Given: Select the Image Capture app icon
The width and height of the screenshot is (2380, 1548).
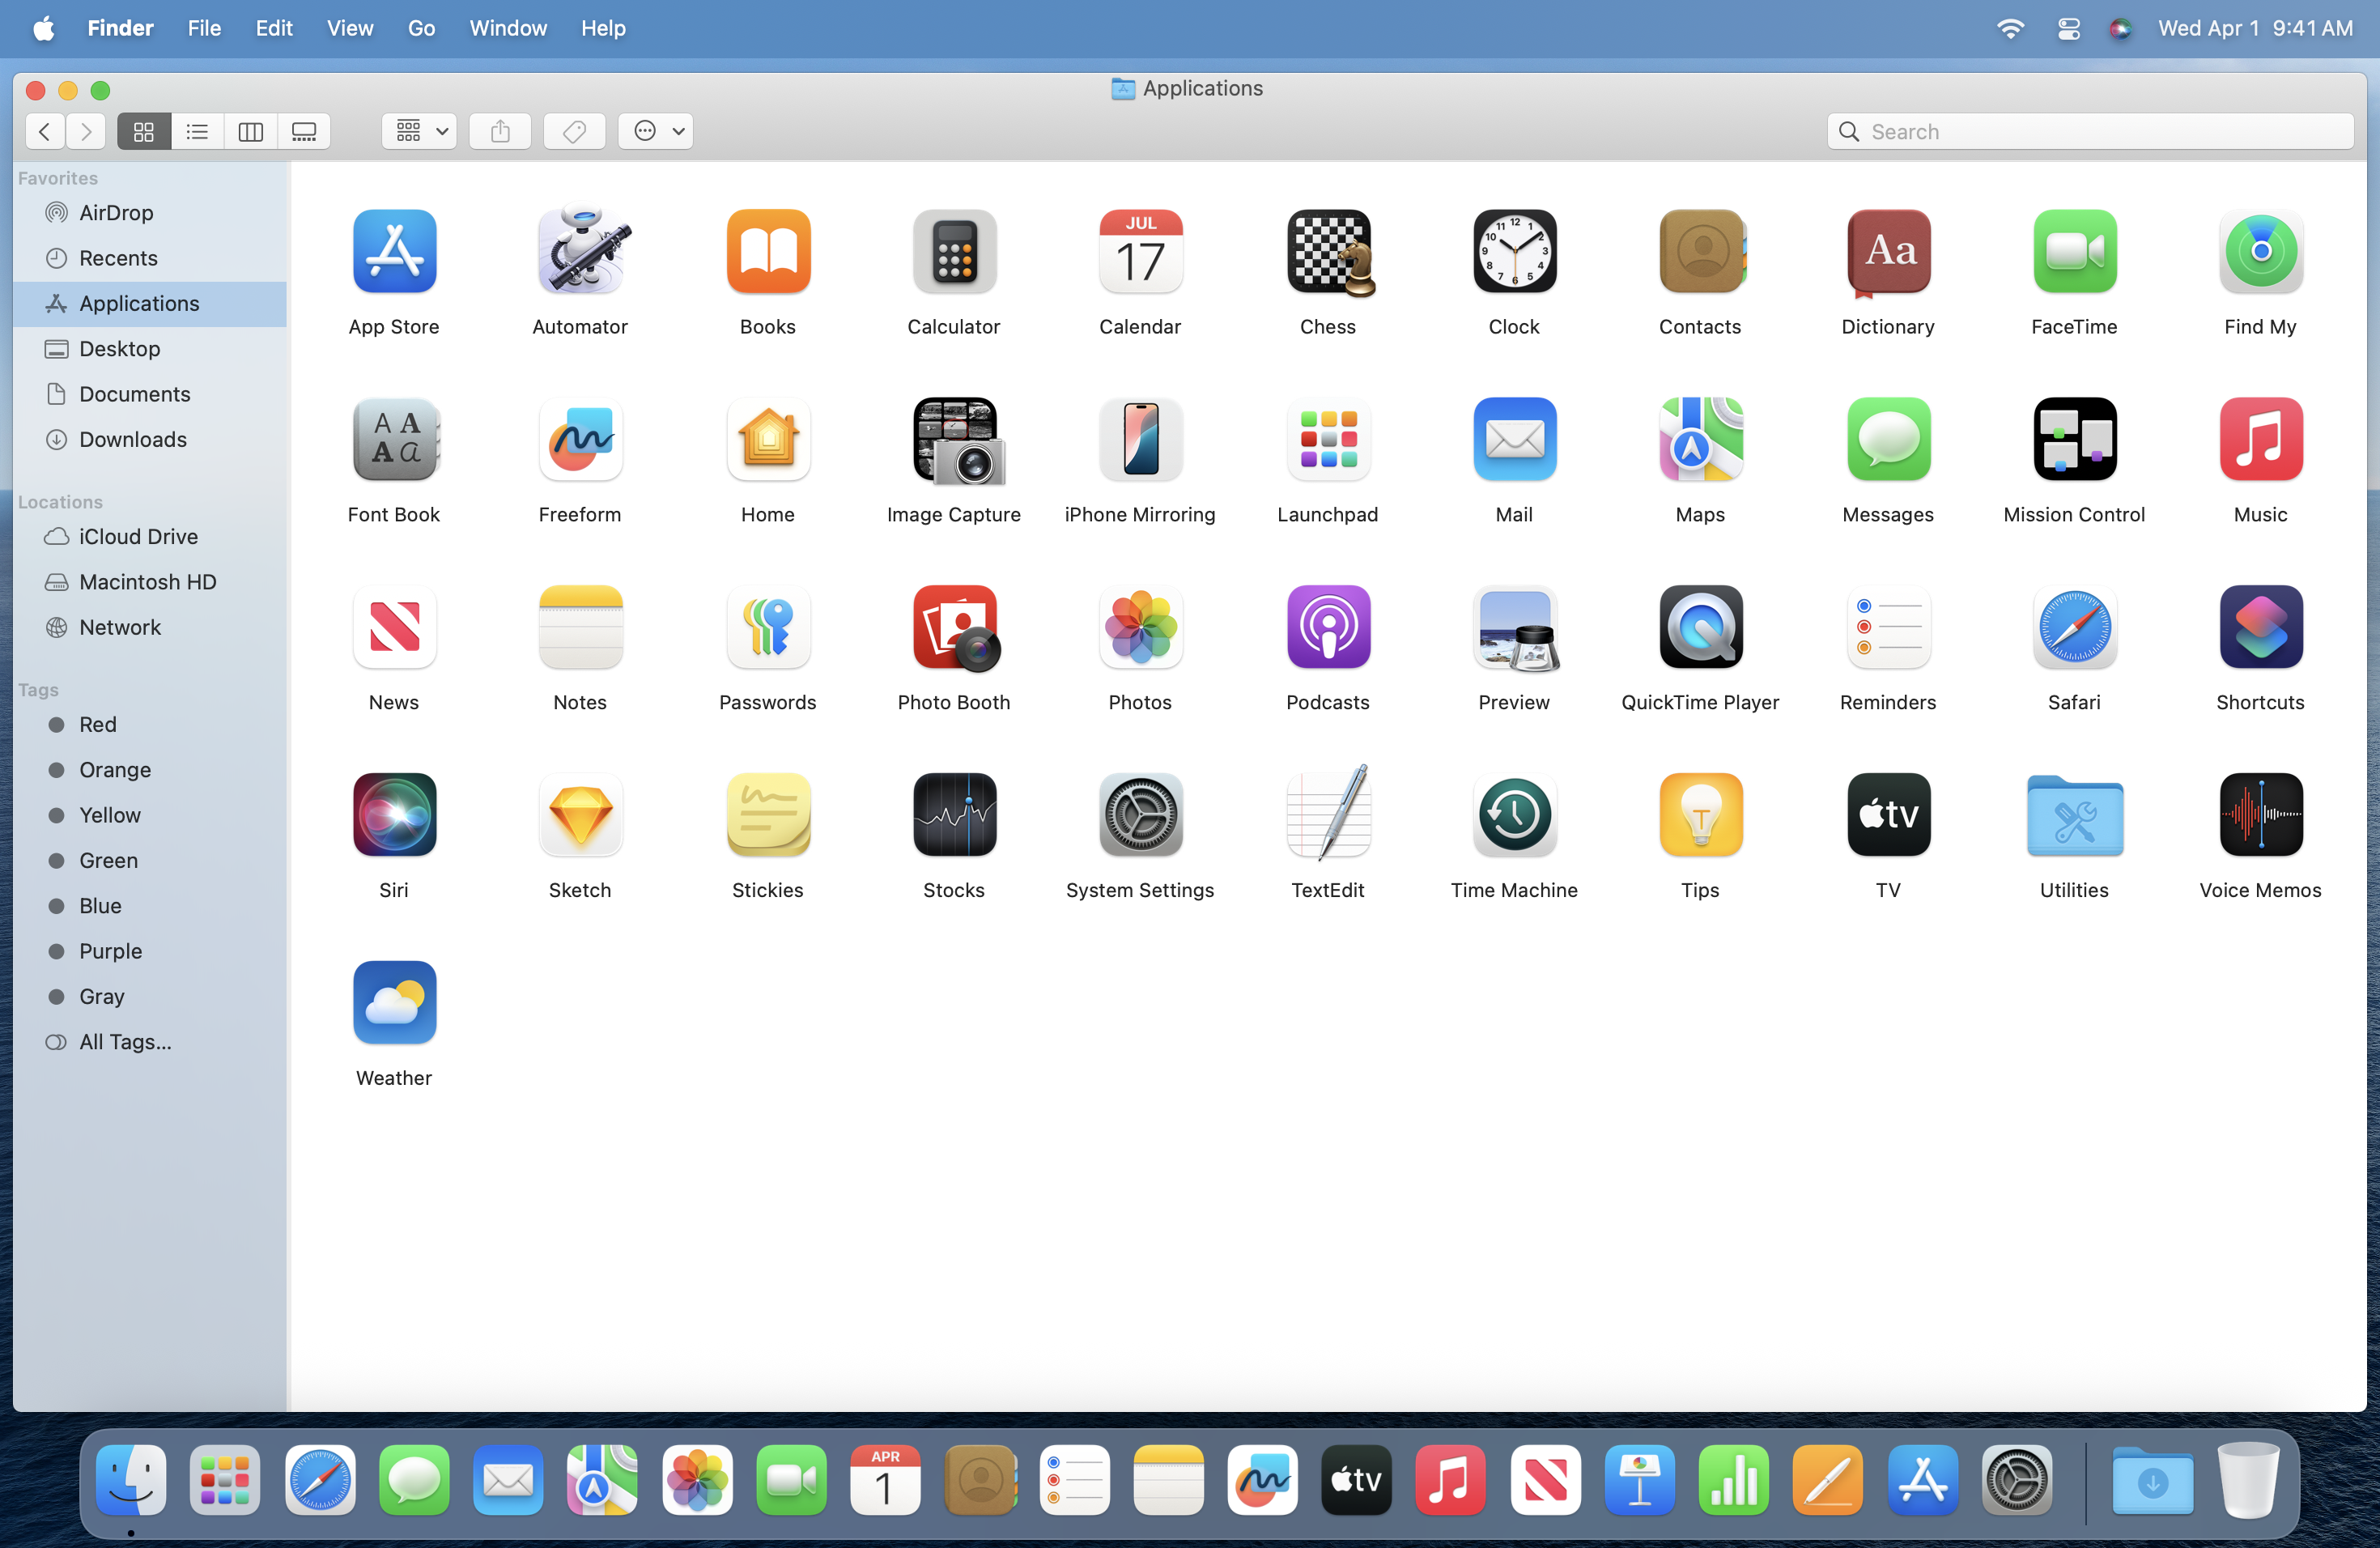Looking at the screenshot, I should pyautogui.click(x=954, y=440).
